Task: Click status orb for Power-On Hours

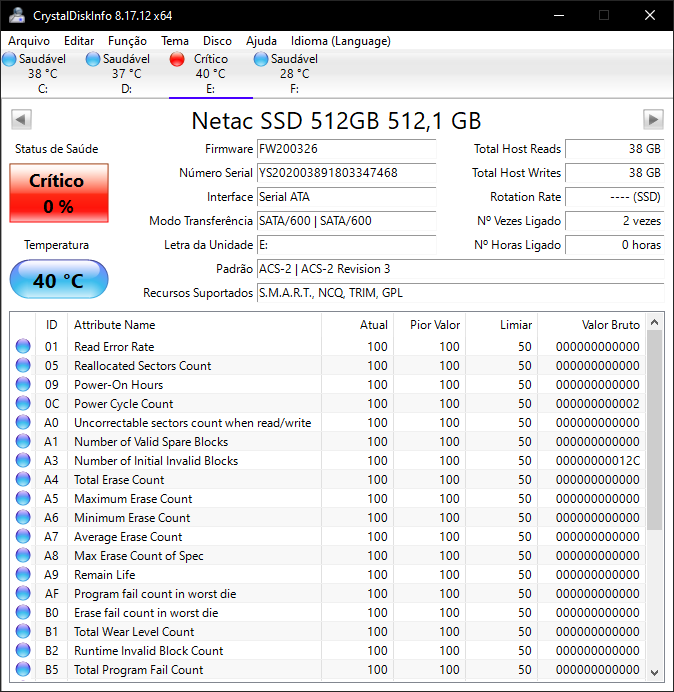Action: (23, 384)
